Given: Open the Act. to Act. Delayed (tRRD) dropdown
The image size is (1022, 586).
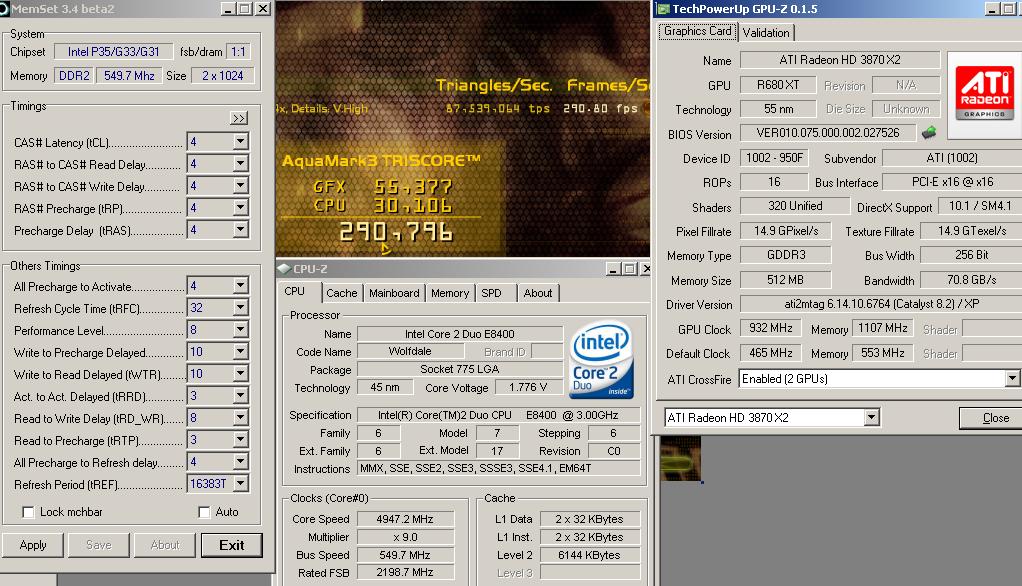Looking at the screenshot, I should point(241,396).
